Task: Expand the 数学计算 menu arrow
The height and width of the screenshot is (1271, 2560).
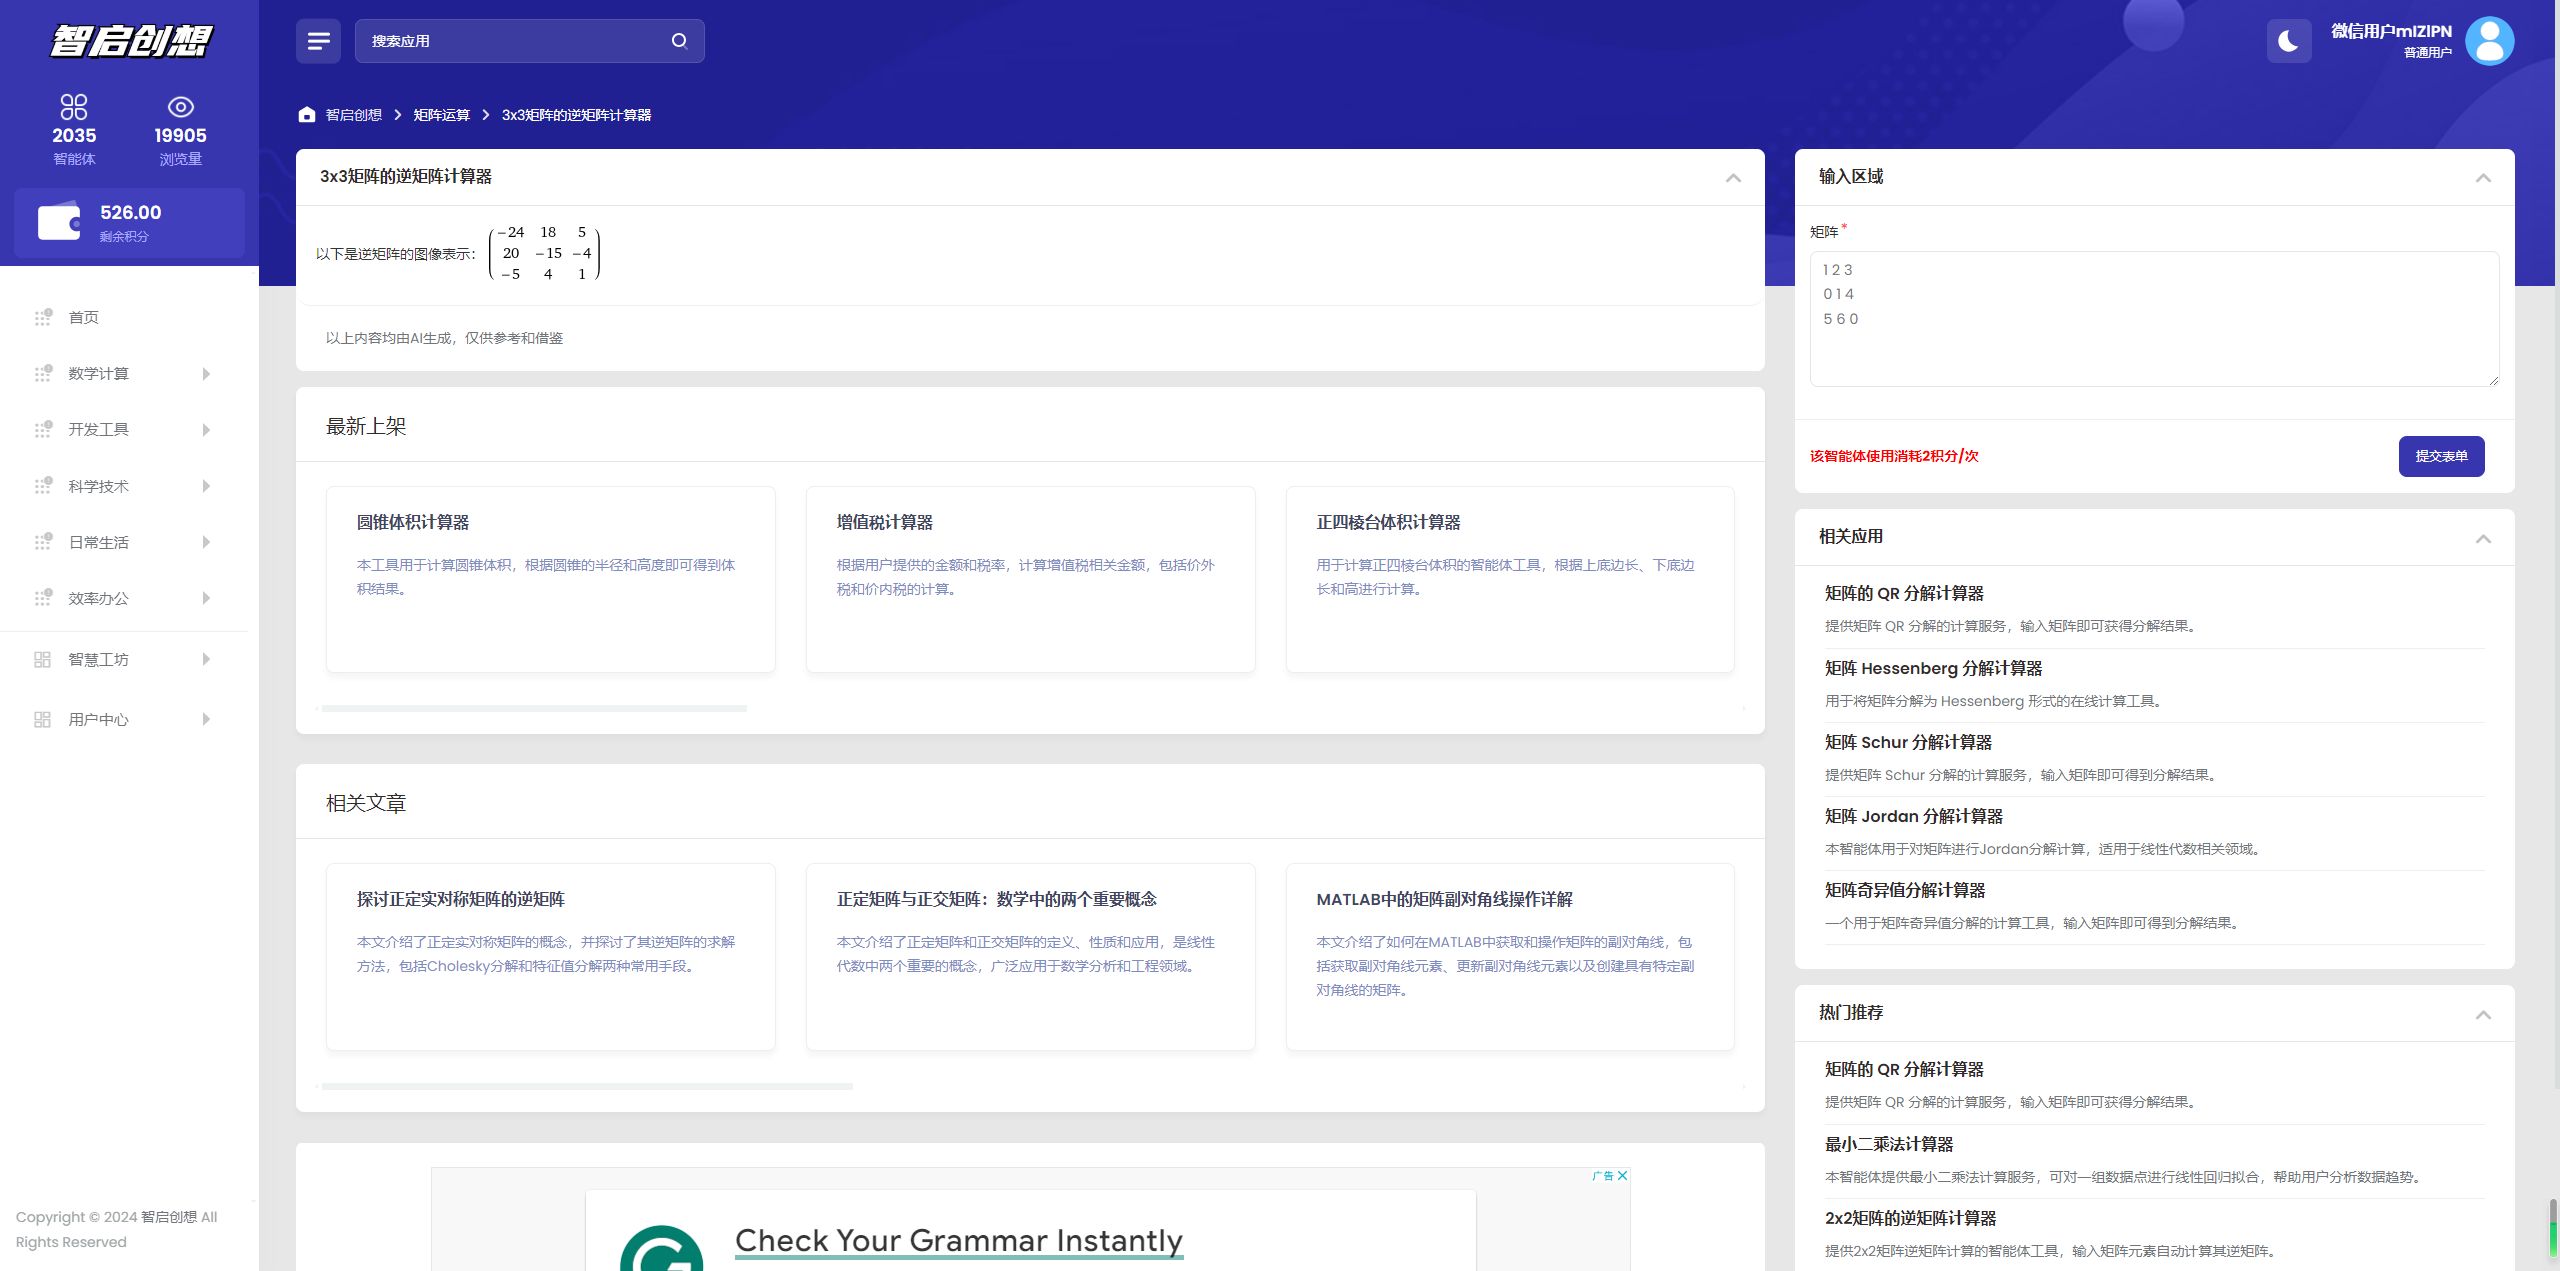Action: (206, 374)
